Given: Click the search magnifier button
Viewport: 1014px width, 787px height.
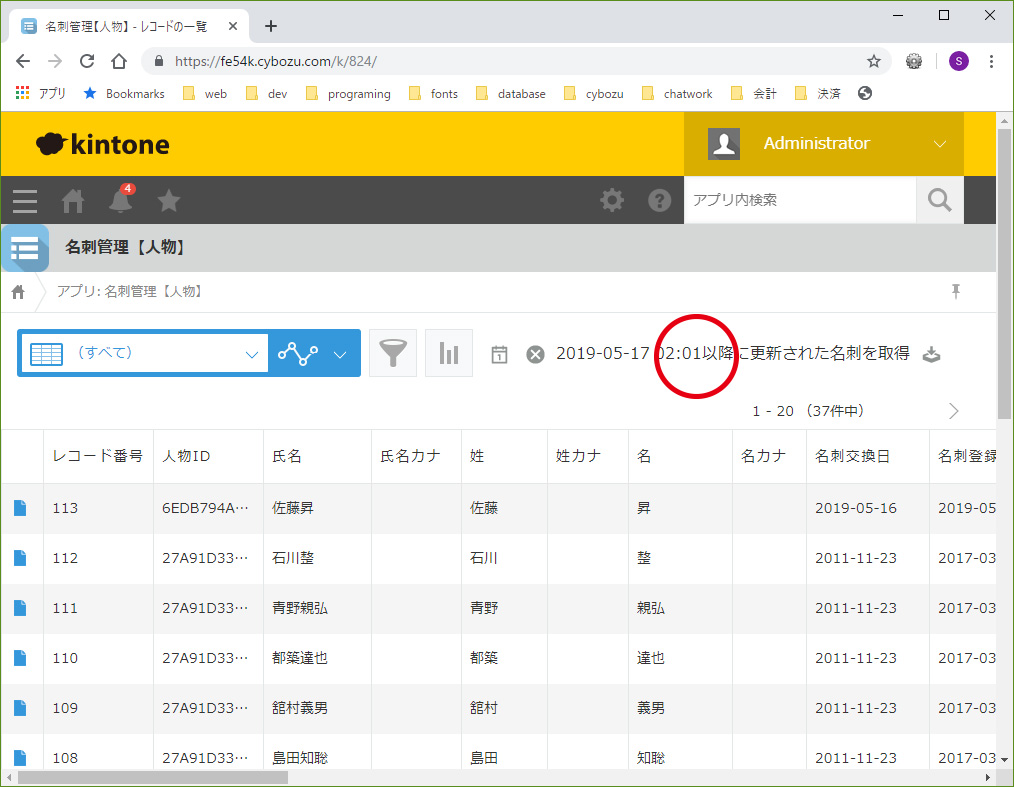Looking at the screenshot, I should [940, 200].
